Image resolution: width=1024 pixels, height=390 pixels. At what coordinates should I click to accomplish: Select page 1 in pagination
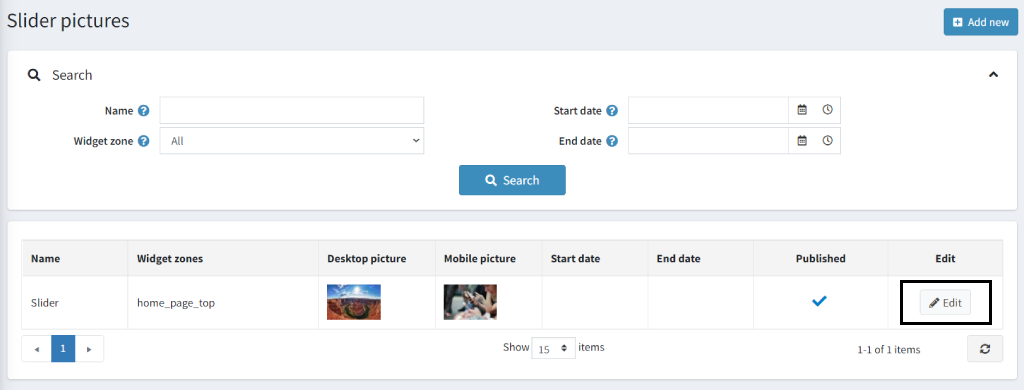pyautogui.click(x=63, y=349)
